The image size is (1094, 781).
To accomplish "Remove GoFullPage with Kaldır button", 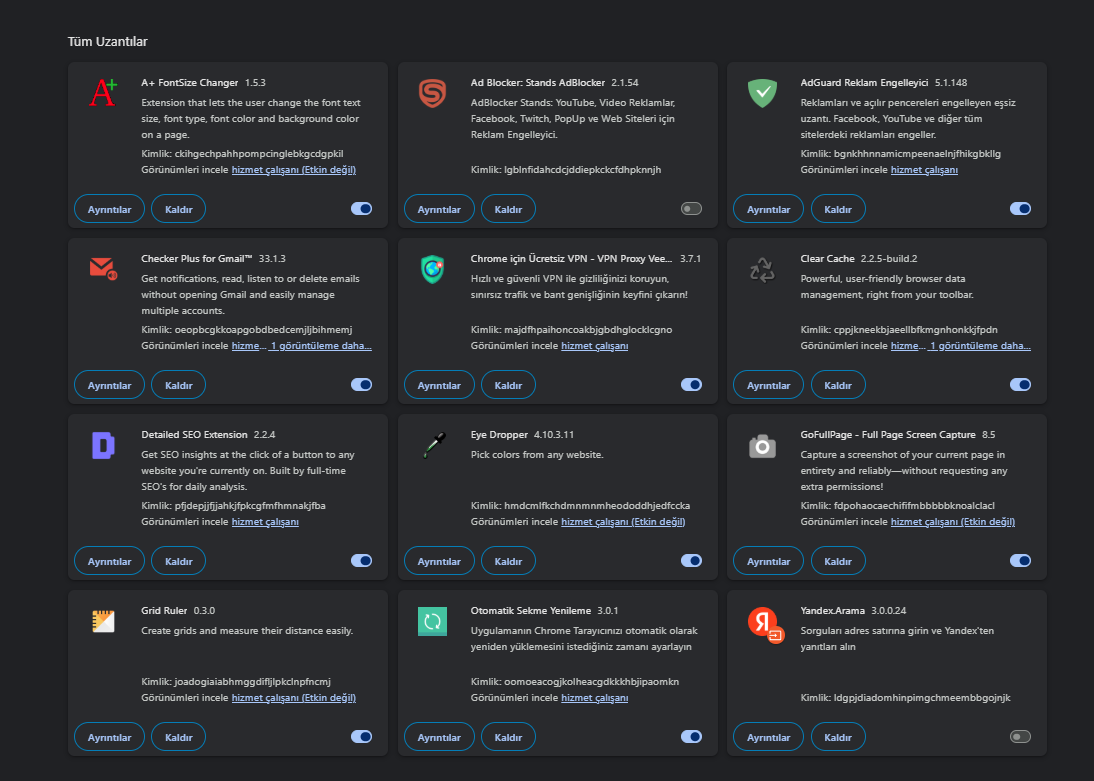I will [838, 560].
